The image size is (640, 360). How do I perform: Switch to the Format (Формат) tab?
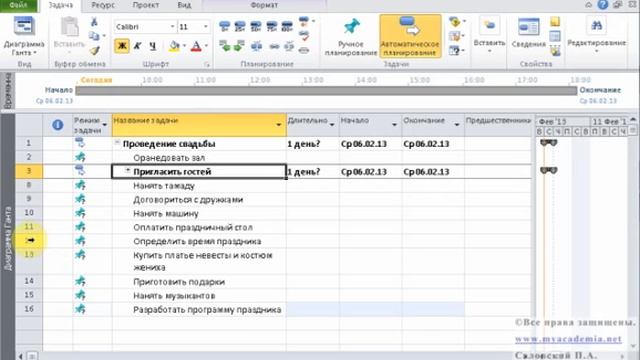264,5
